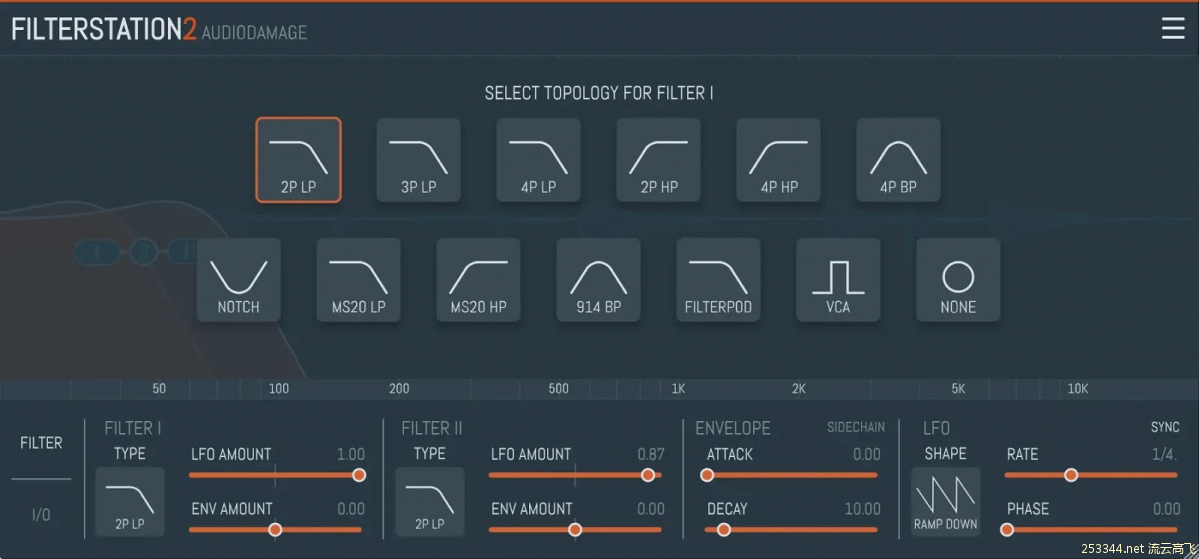
Task: Click Filter II LFO amount value 0.87
Action: coord(651,454)
